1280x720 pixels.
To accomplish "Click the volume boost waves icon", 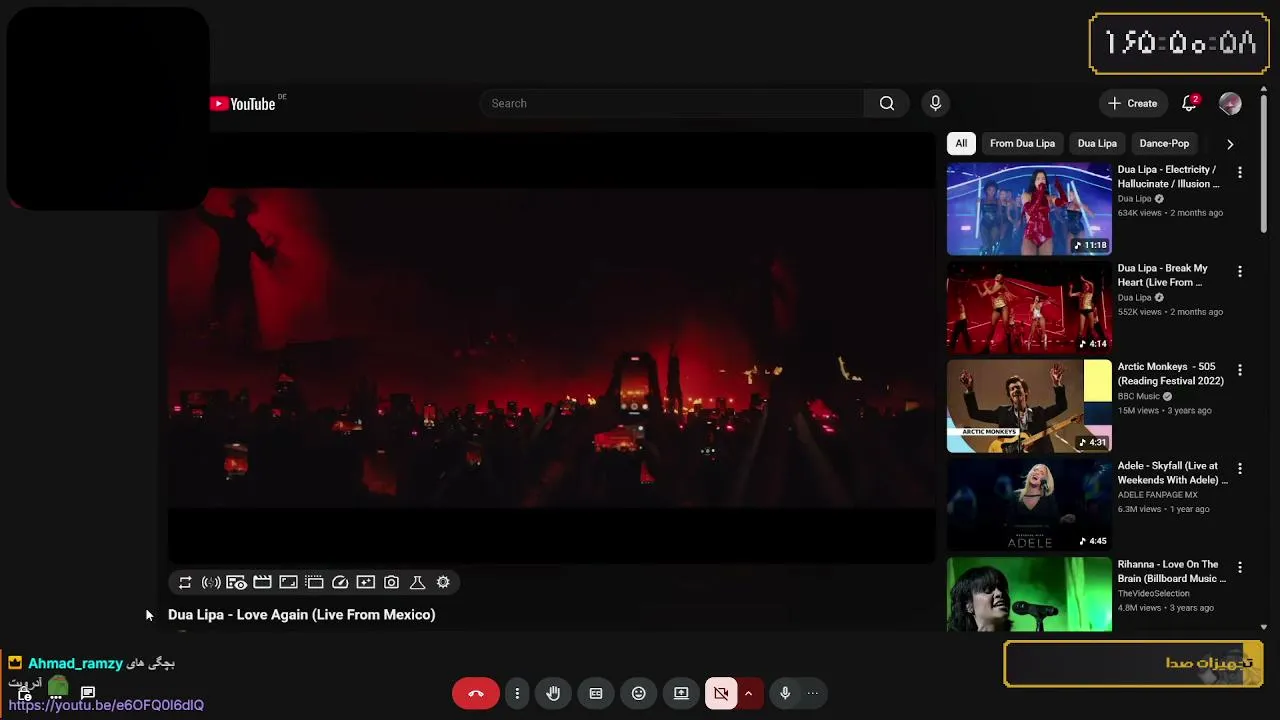I will pos(211,582).
